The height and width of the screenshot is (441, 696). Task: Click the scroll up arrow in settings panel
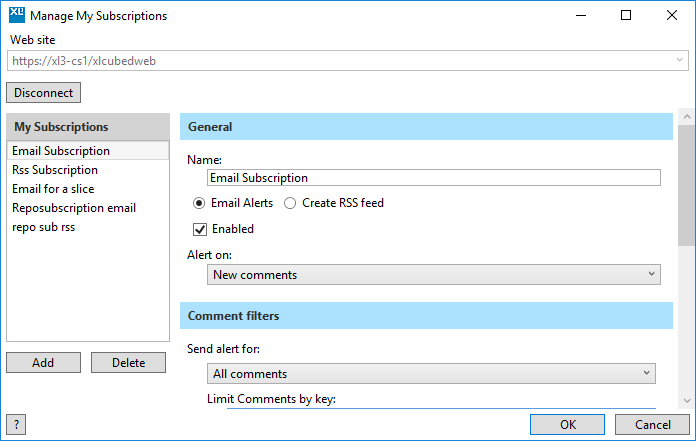coord(687,117)
